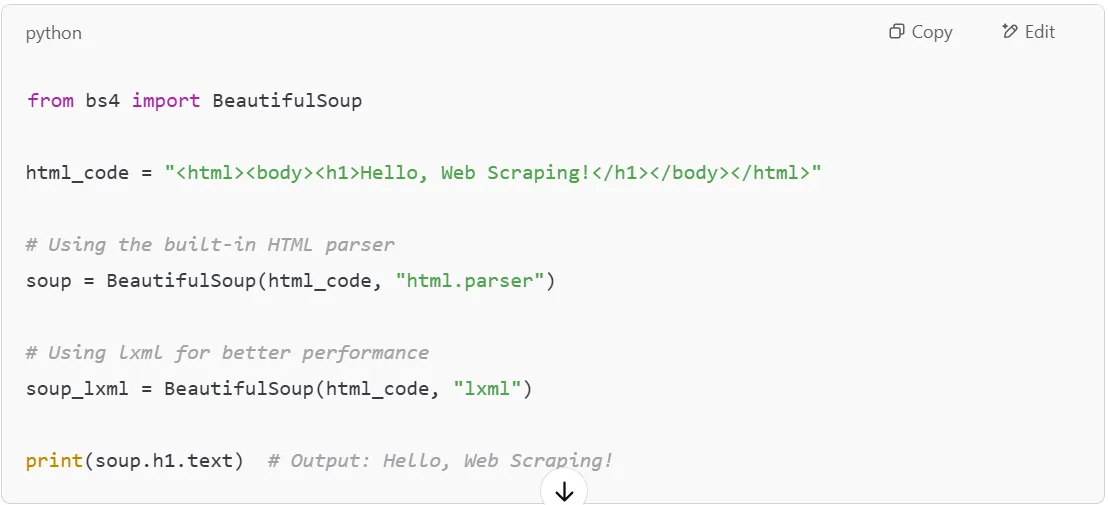The image size is (1108, 505).
Task: Click the 'from' keyword in the code
Action: pyautogui.click(x=50, y=101)
